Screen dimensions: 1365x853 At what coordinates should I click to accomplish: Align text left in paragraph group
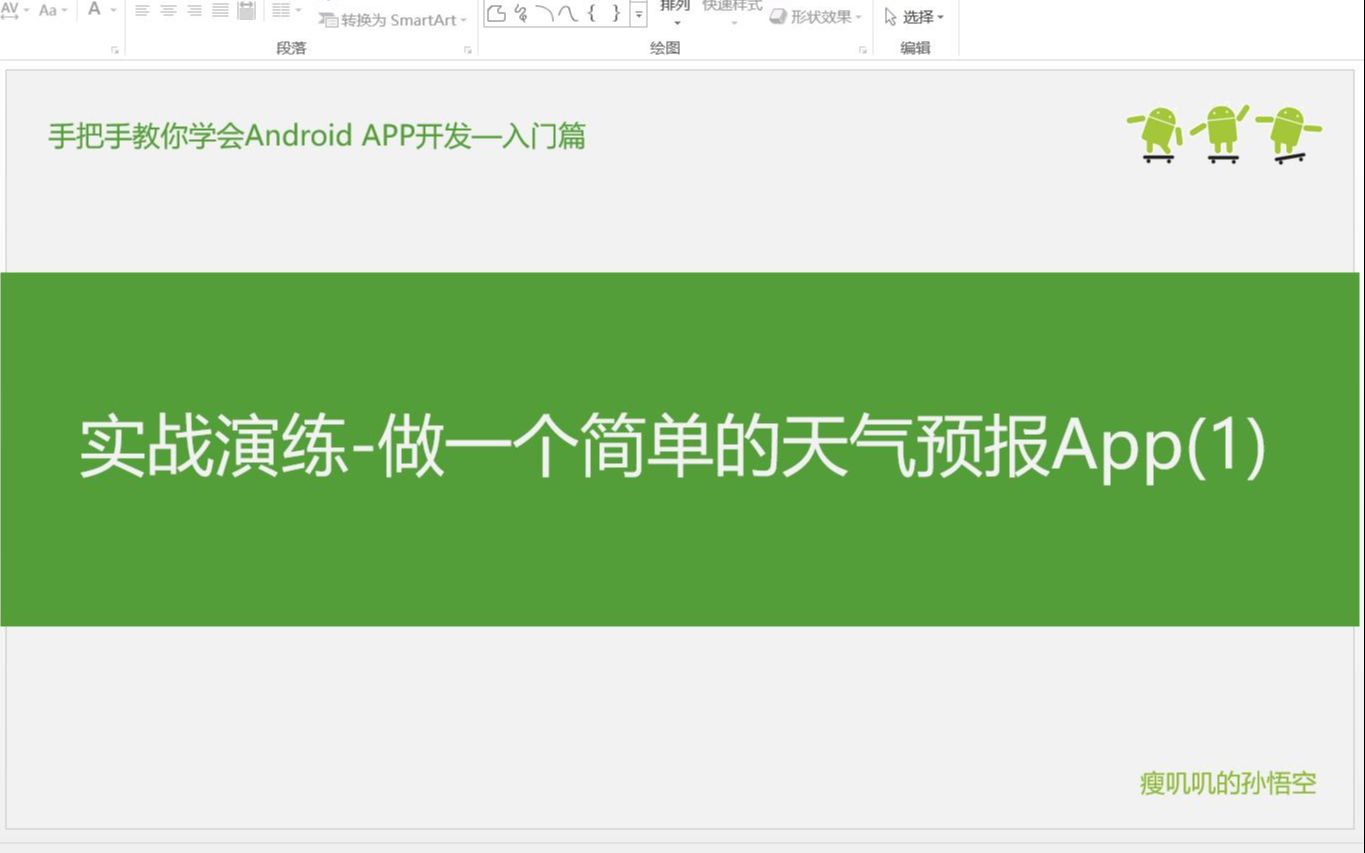[142, 10]
